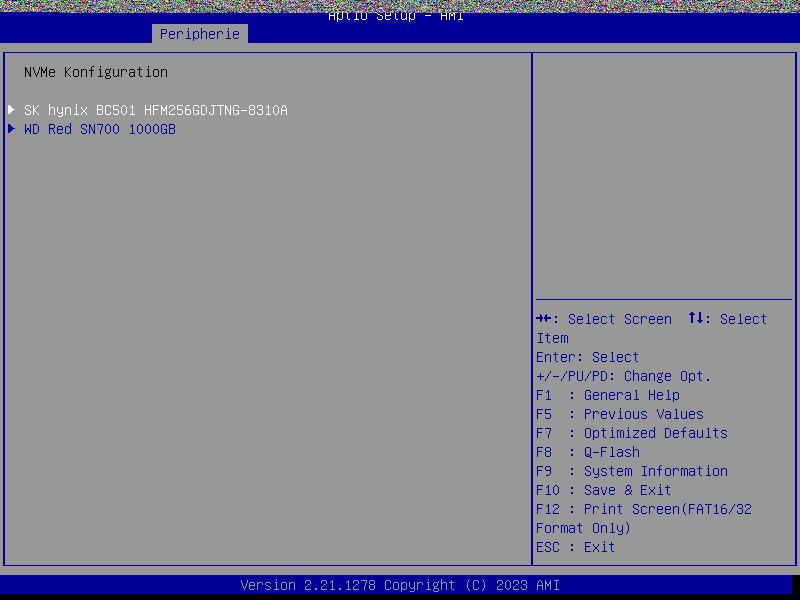Click the F8 Q-Flash hint
800x600 pixels.
coord(588,452)
